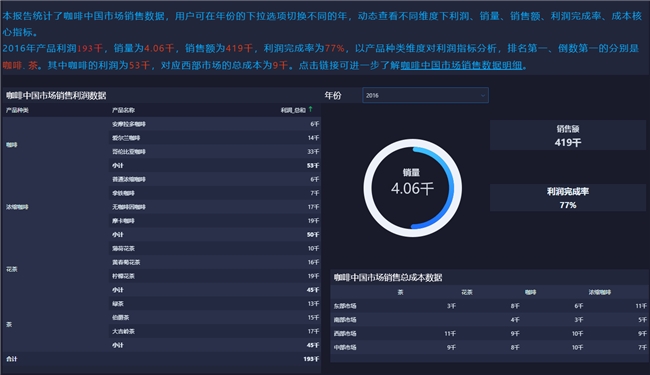Click the 哥伦比亚咖啡 product row
The image size is (650, 375).
click(x=215, y=152)
